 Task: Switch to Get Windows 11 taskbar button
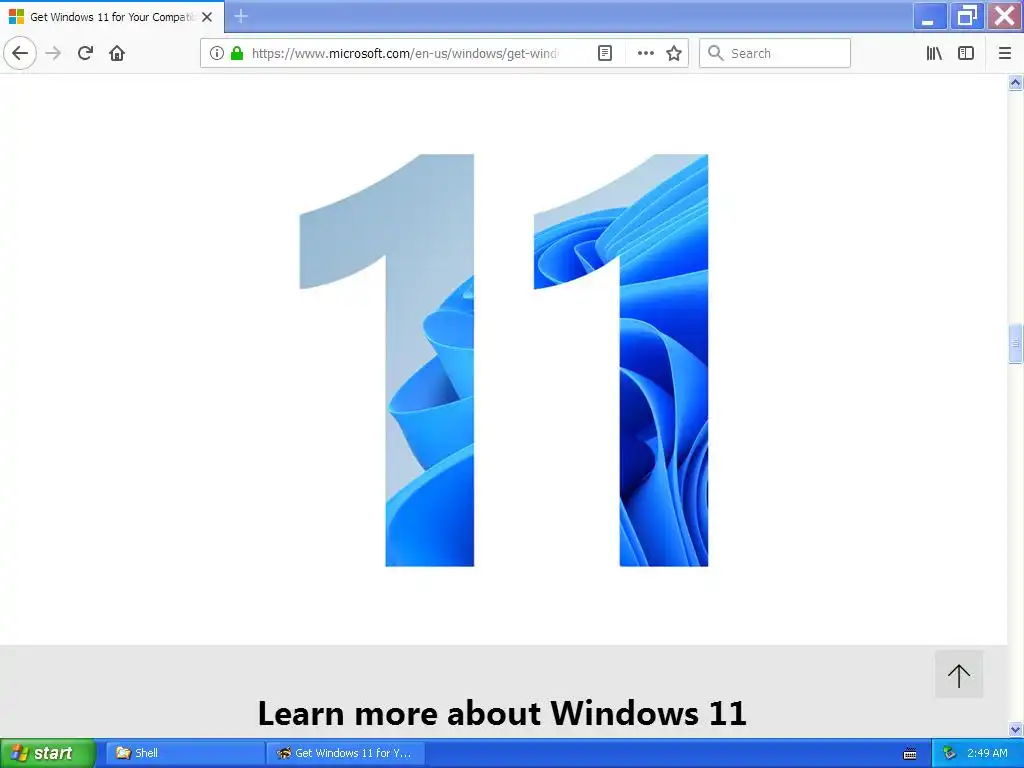tap(346, 753)
